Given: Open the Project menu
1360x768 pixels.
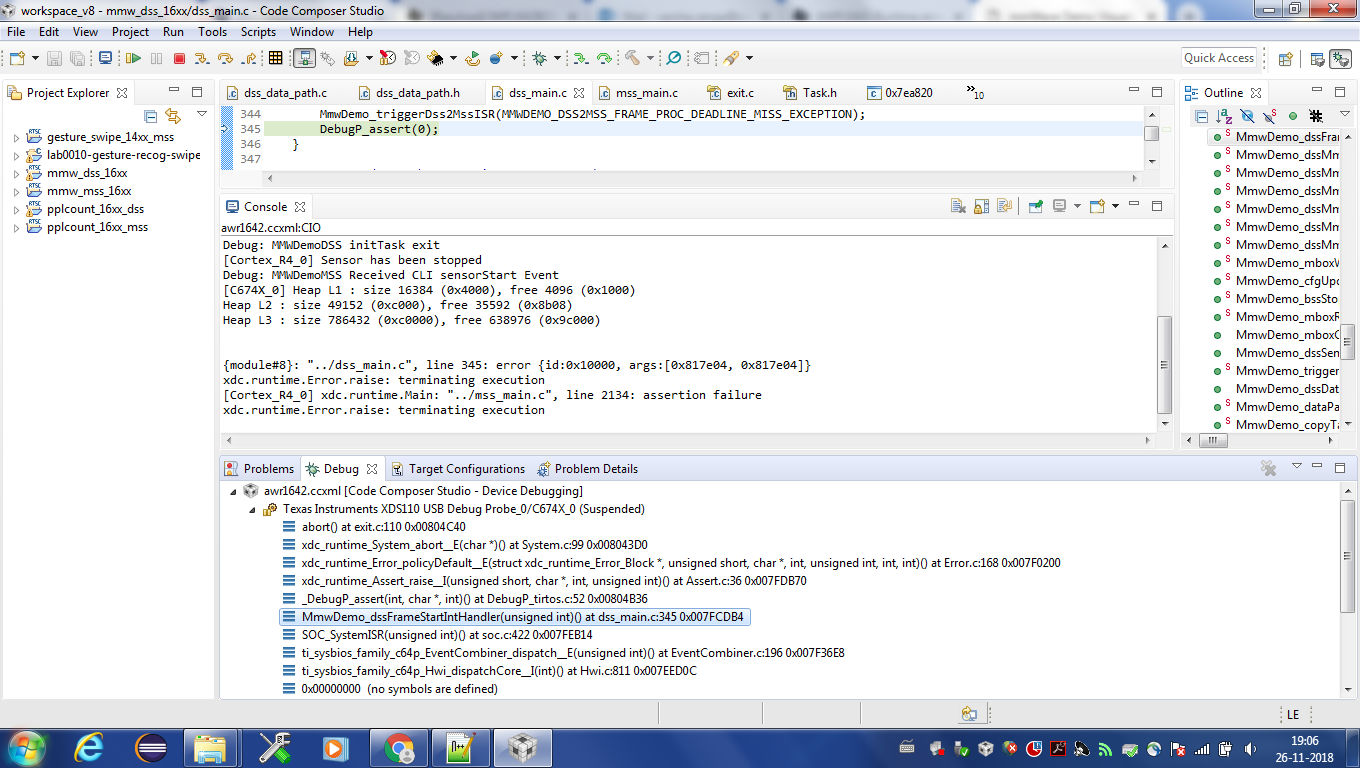Looking at the screenshot, I should 130,32.
